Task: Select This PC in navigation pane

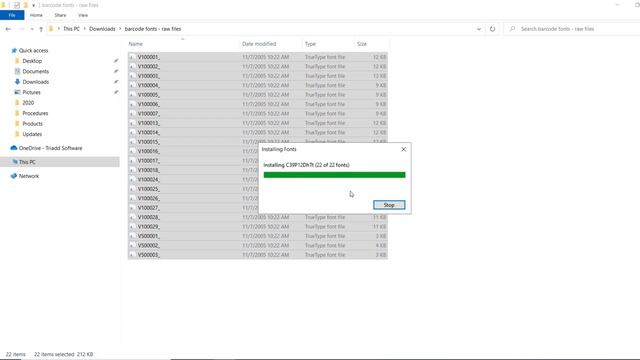Action: coord(27,162)
